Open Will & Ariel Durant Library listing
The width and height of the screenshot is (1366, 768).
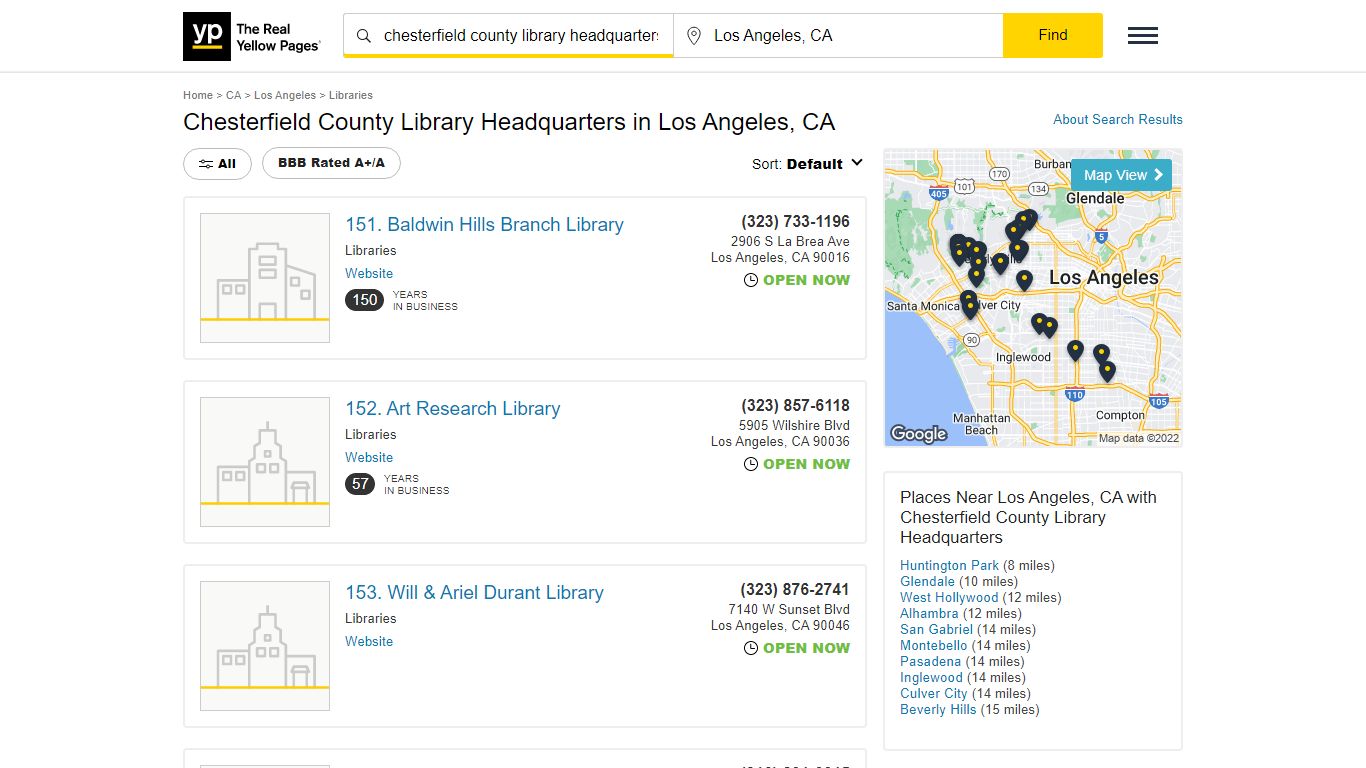pyautogui.click(x=474, y=593)
